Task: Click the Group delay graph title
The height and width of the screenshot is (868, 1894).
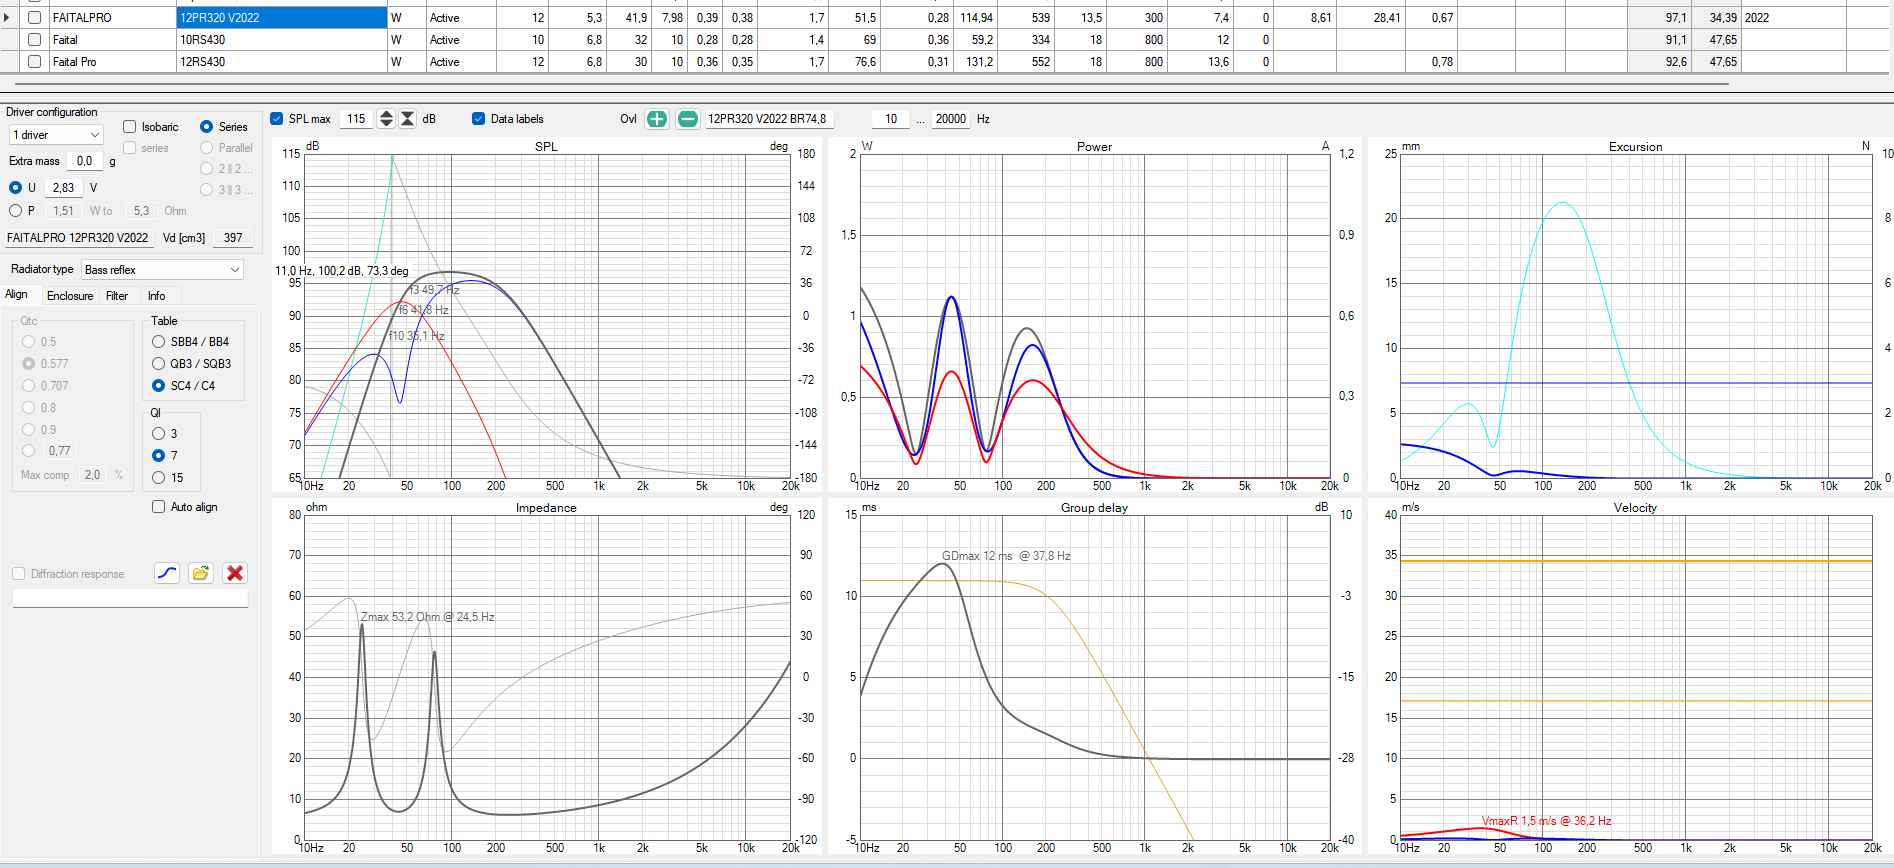Action: (1094, 508)
